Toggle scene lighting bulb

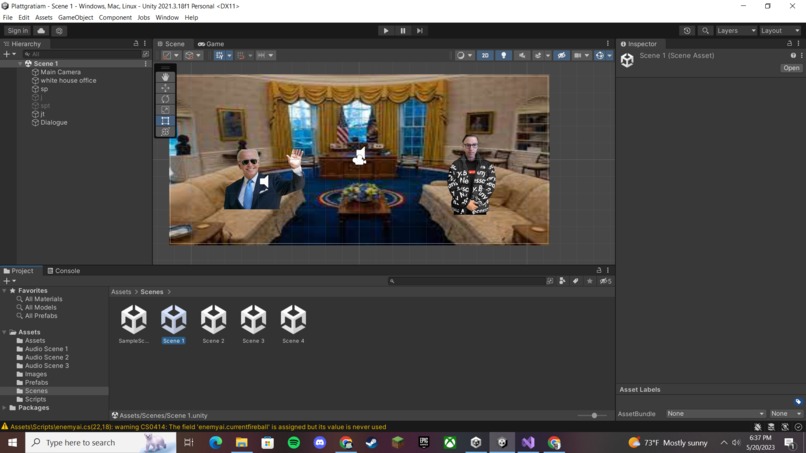pyautogui.click(x=503, y=56)
